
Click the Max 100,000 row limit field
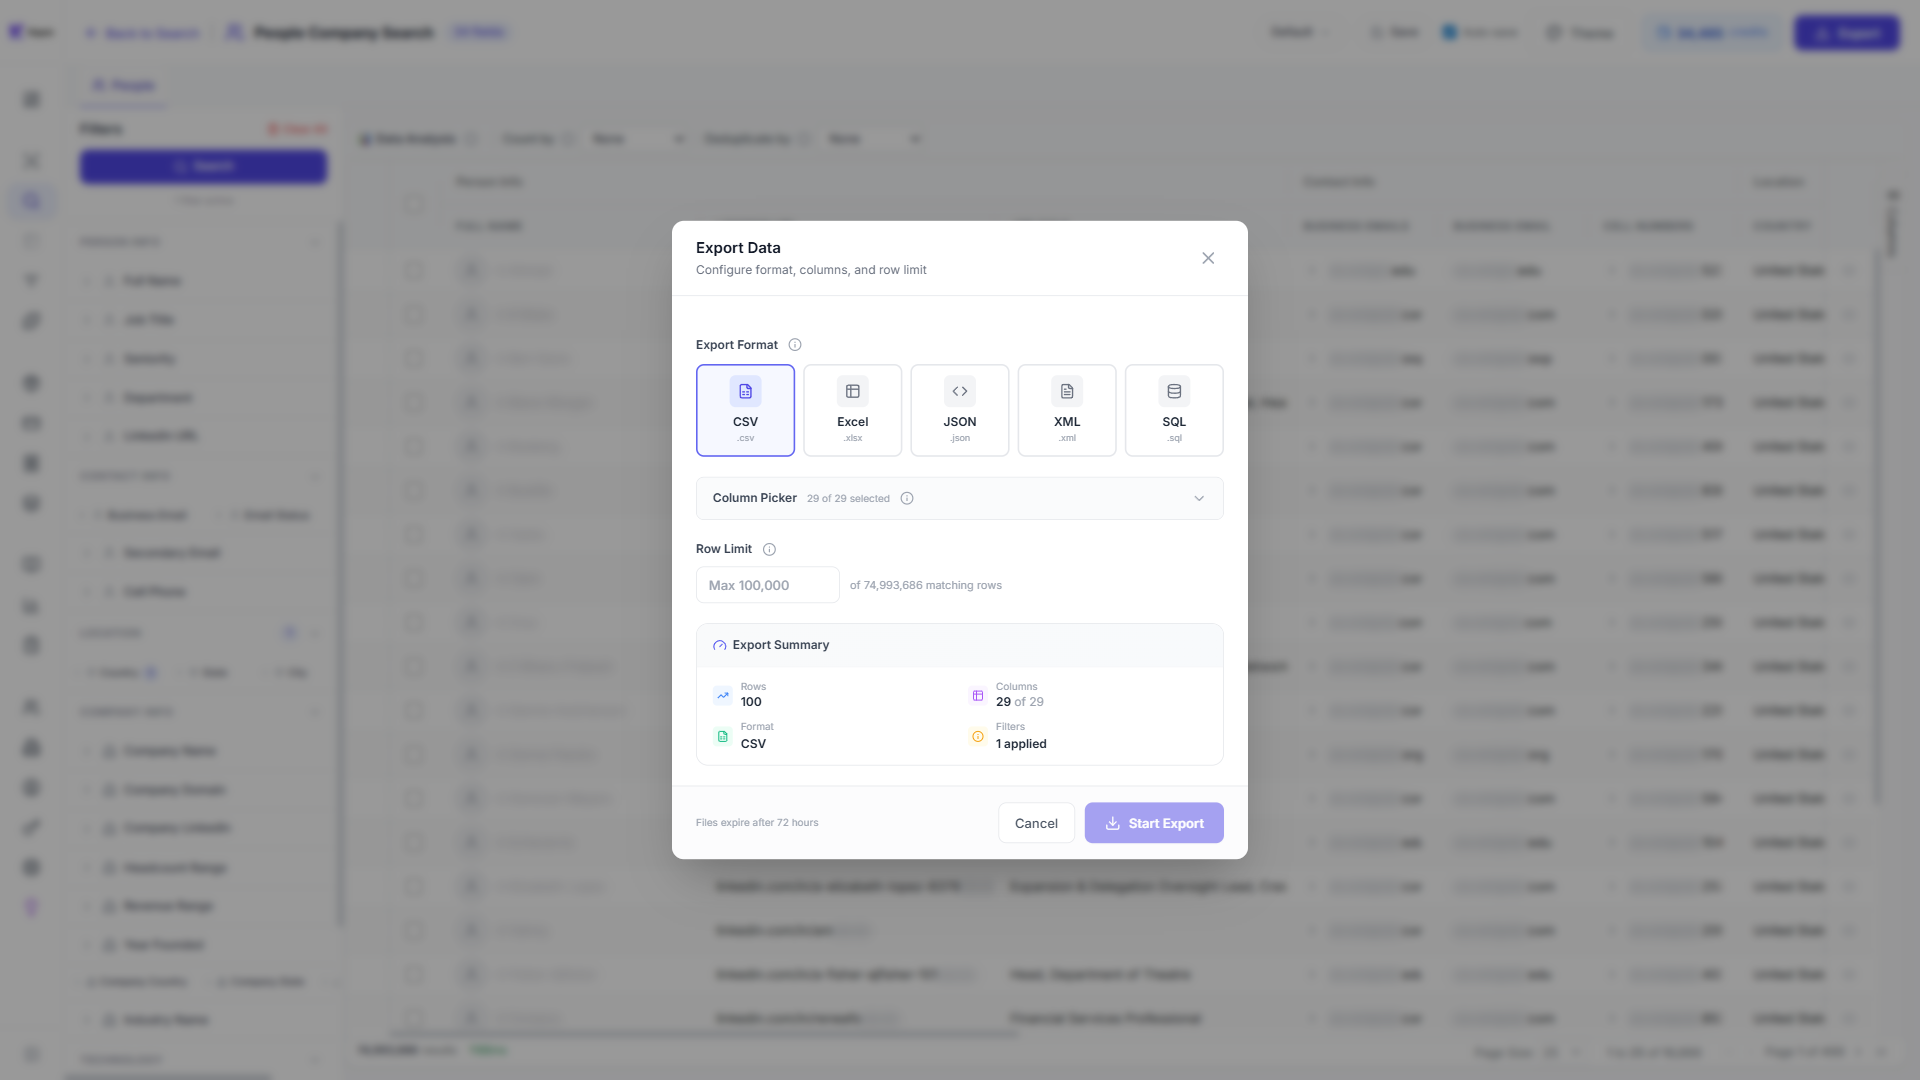coord(766,584)
